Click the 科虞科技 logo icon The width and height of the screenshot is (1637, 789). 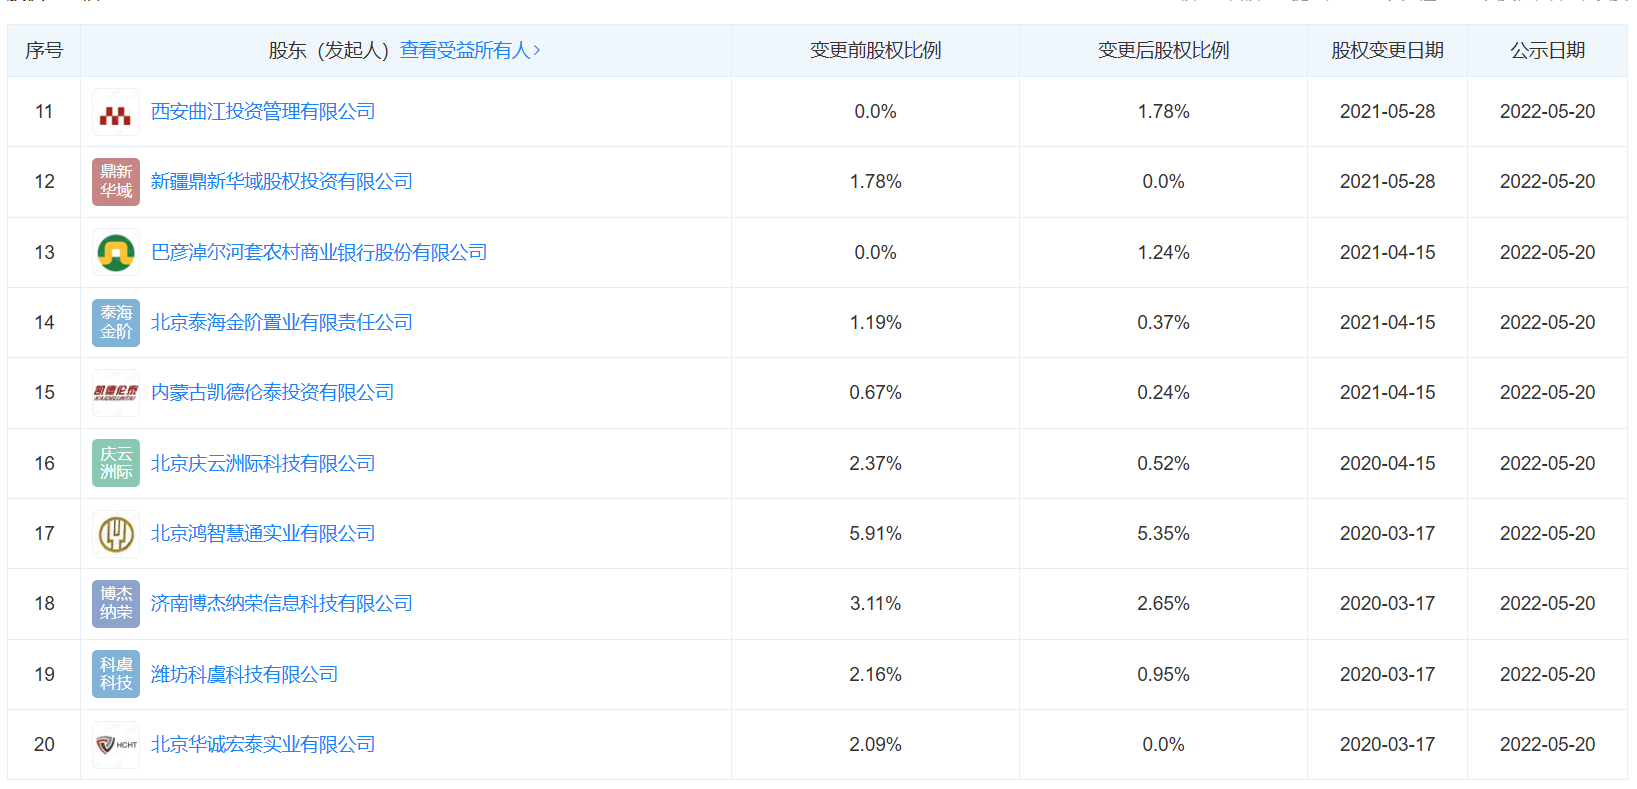point(116,674)
